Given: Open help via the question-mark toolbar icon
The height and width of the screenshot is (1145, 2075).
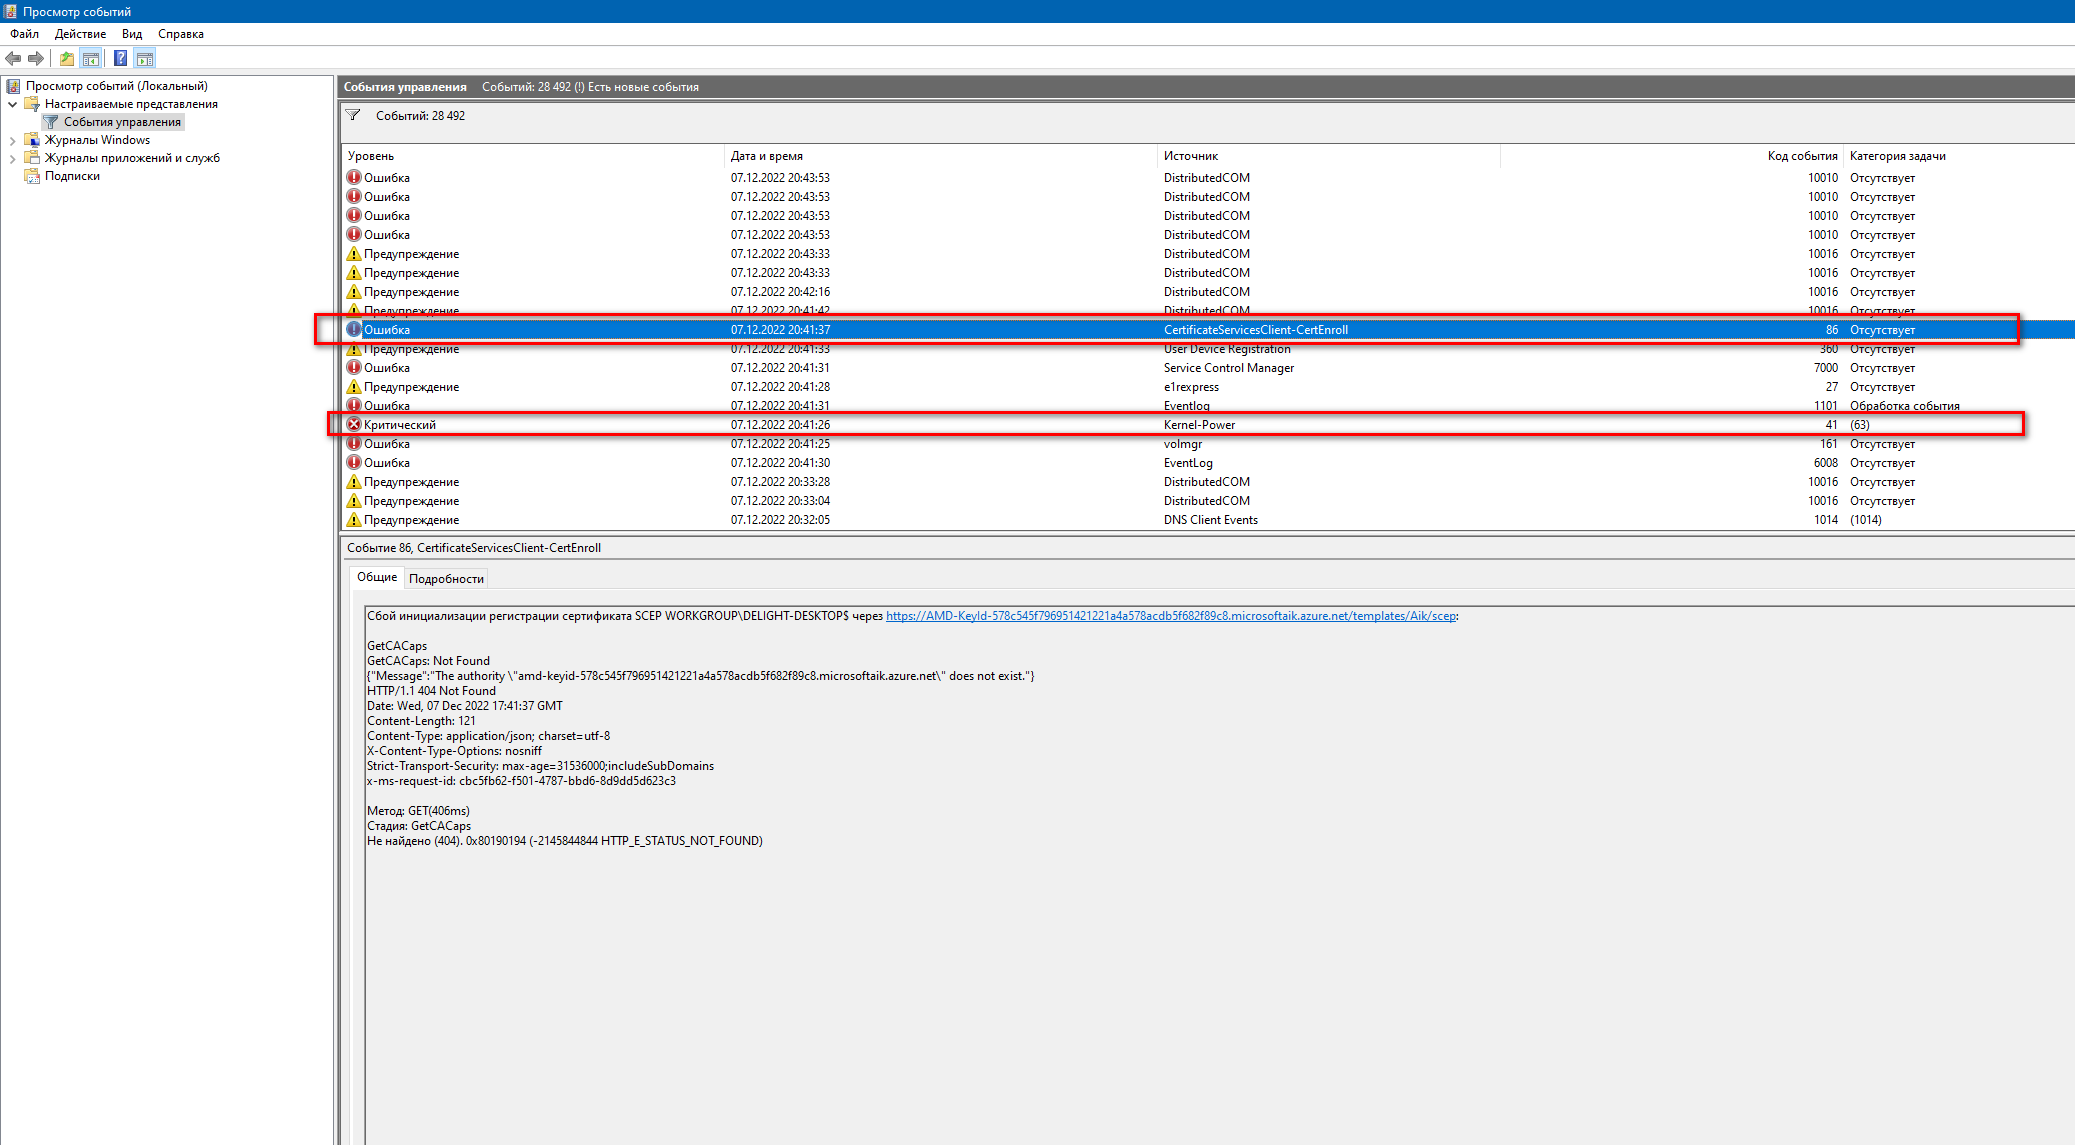Looking at the screenshot, I should click(120, 58).
